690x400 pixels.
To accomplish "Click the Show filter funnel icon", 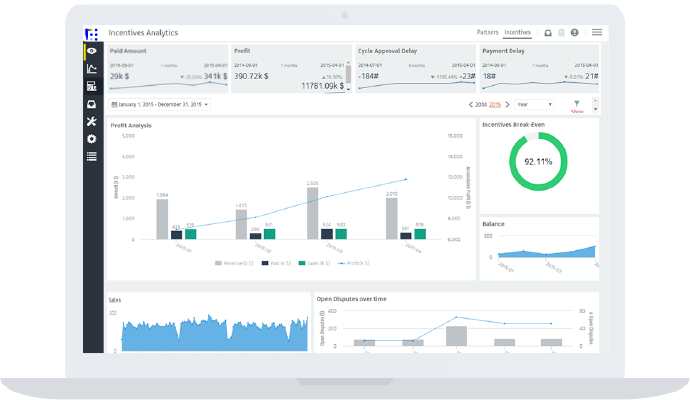I will click(x=576, y=104).
